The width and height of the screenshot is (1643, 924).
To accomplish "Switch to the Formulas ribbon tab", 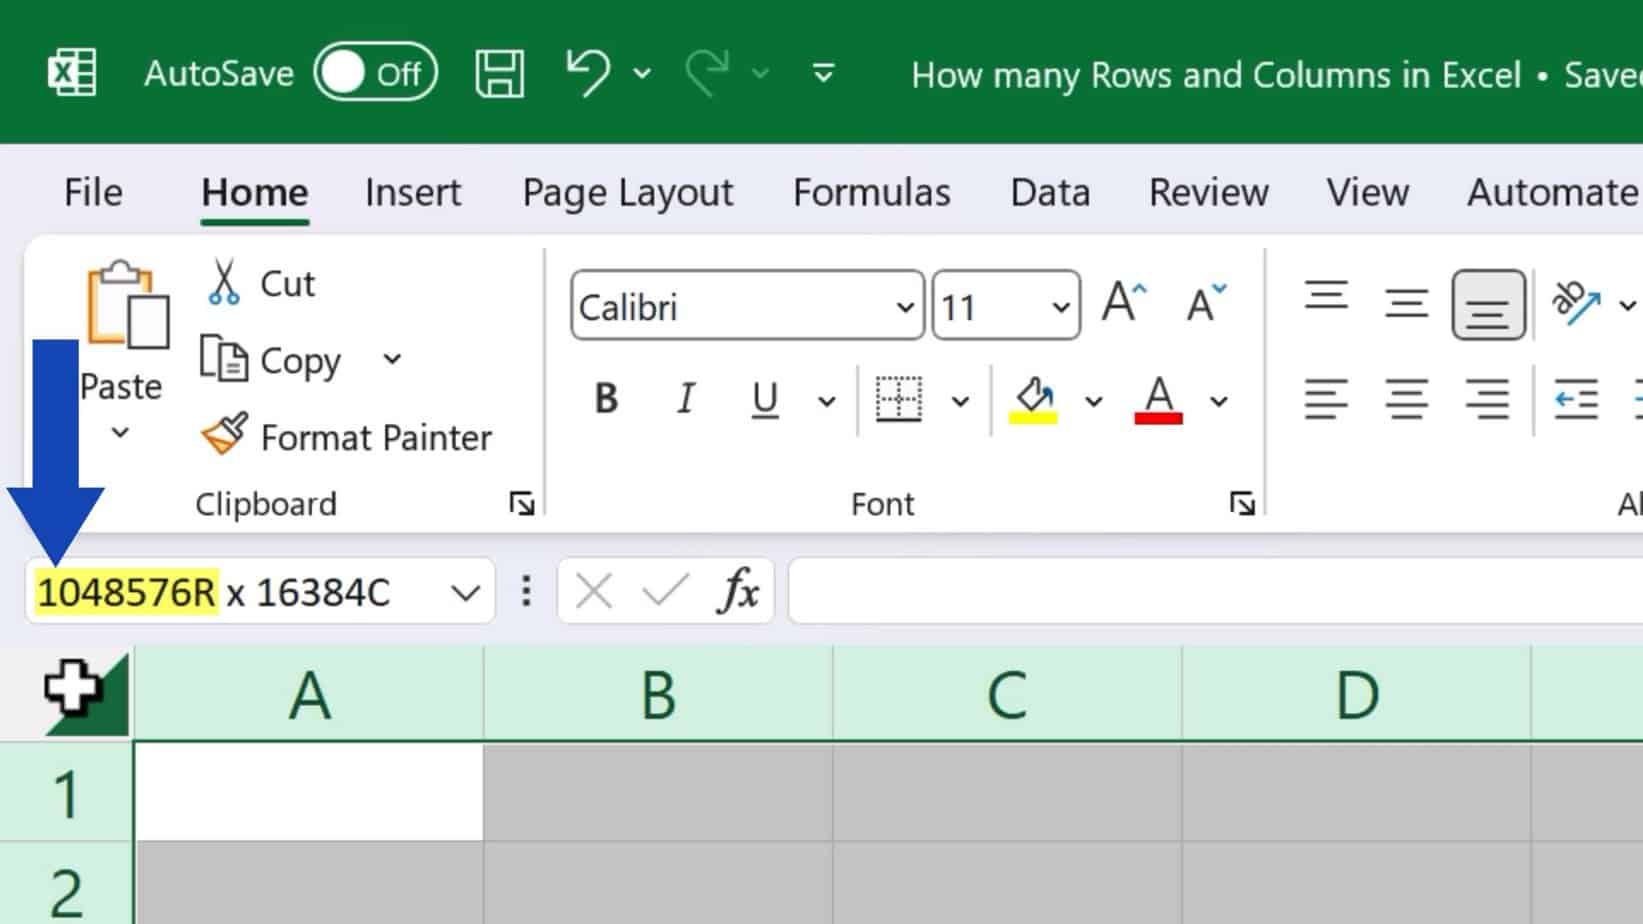I will [871, 192].
